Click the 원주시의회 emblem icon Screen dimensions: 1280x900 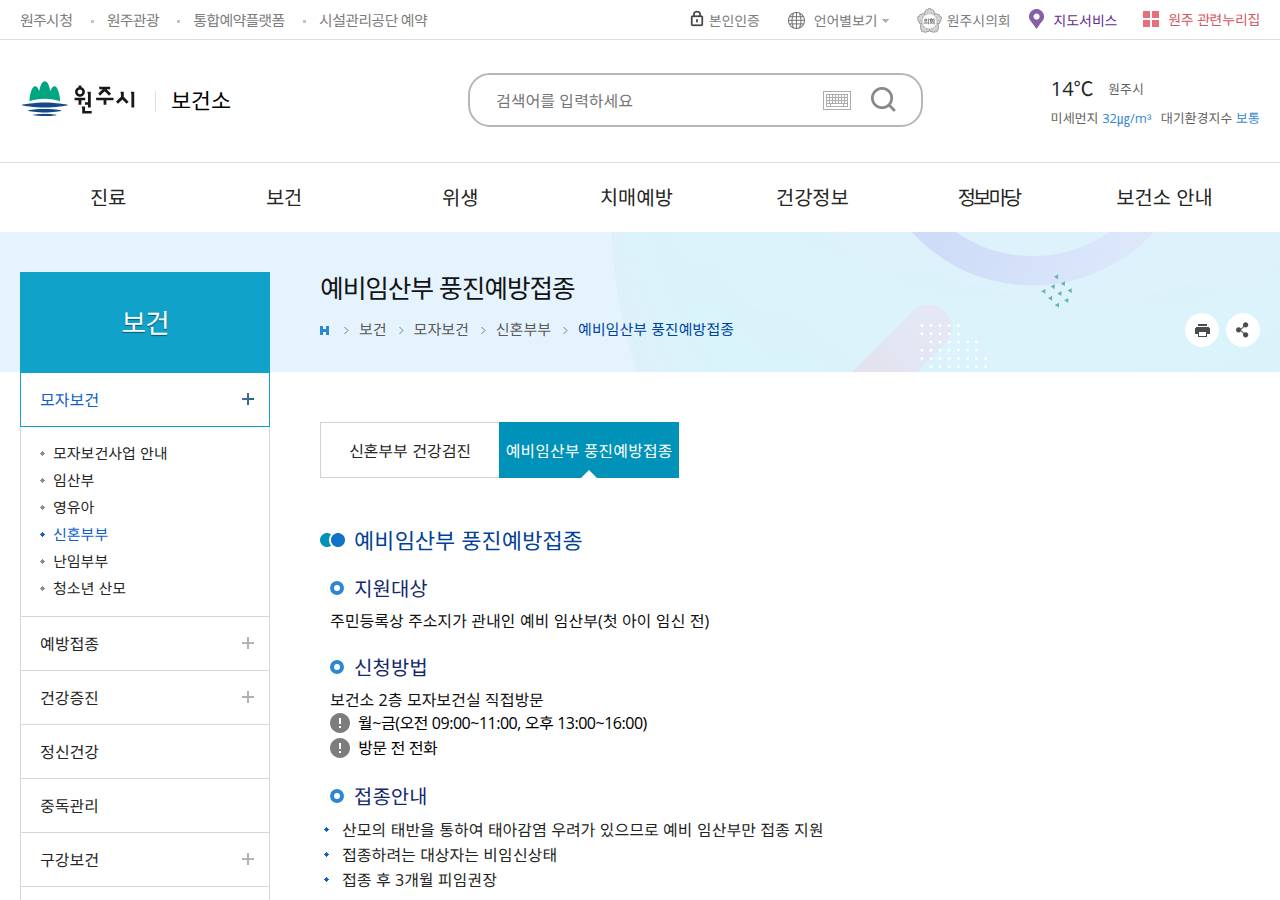coord(929,20)
